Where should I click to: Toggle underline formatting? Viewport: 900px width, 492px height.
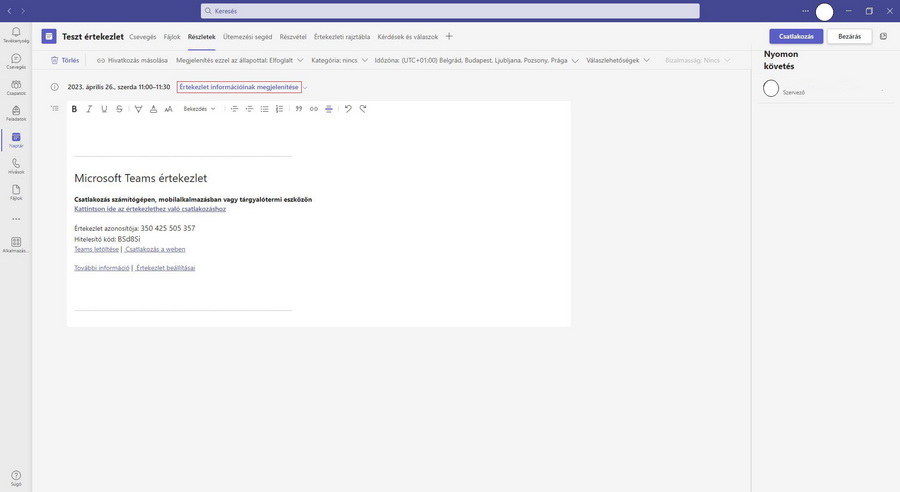click(104, 109)
